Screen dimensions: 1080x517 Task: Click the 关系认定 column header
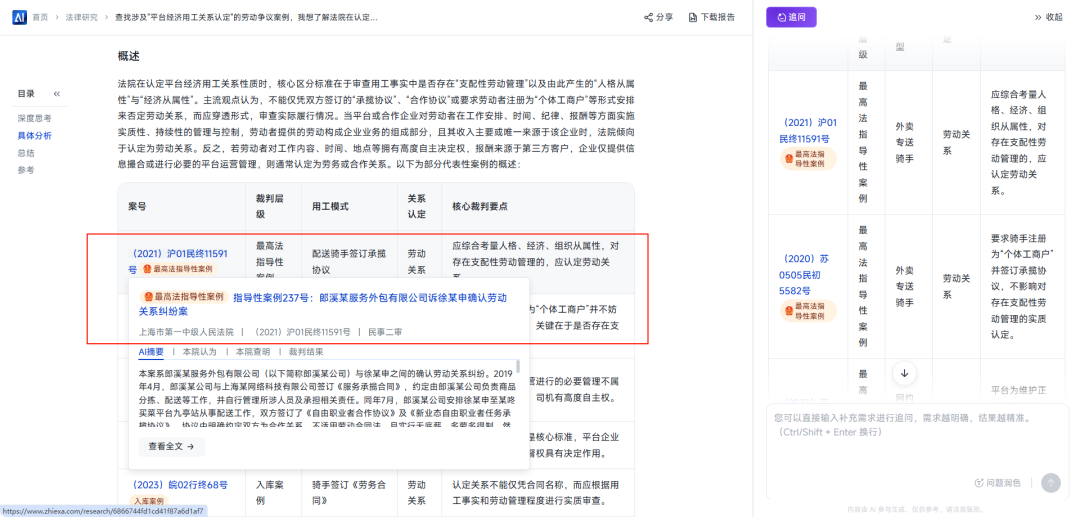[417, 207]
